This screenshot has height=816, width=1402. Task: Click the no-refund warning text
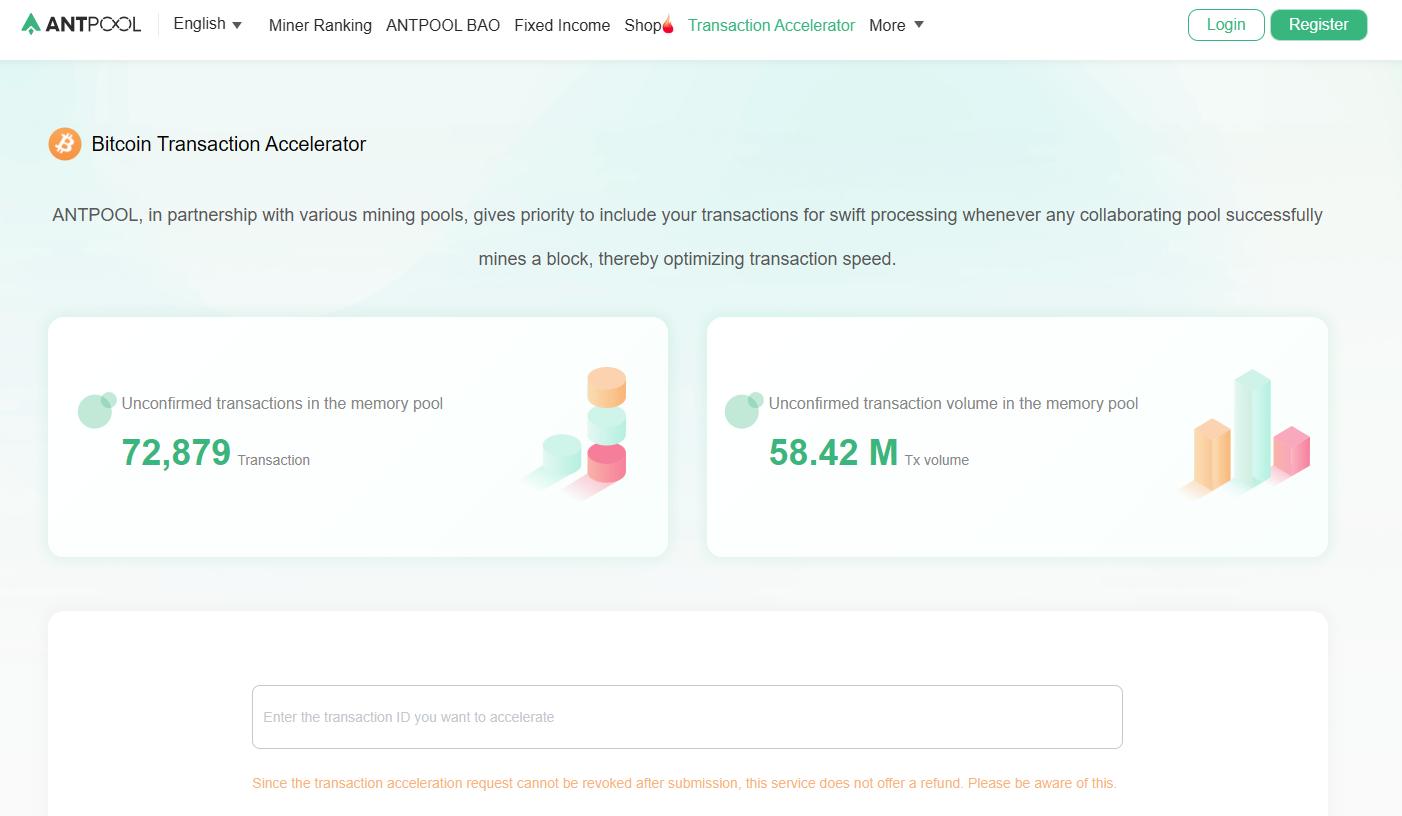(684, 783)
